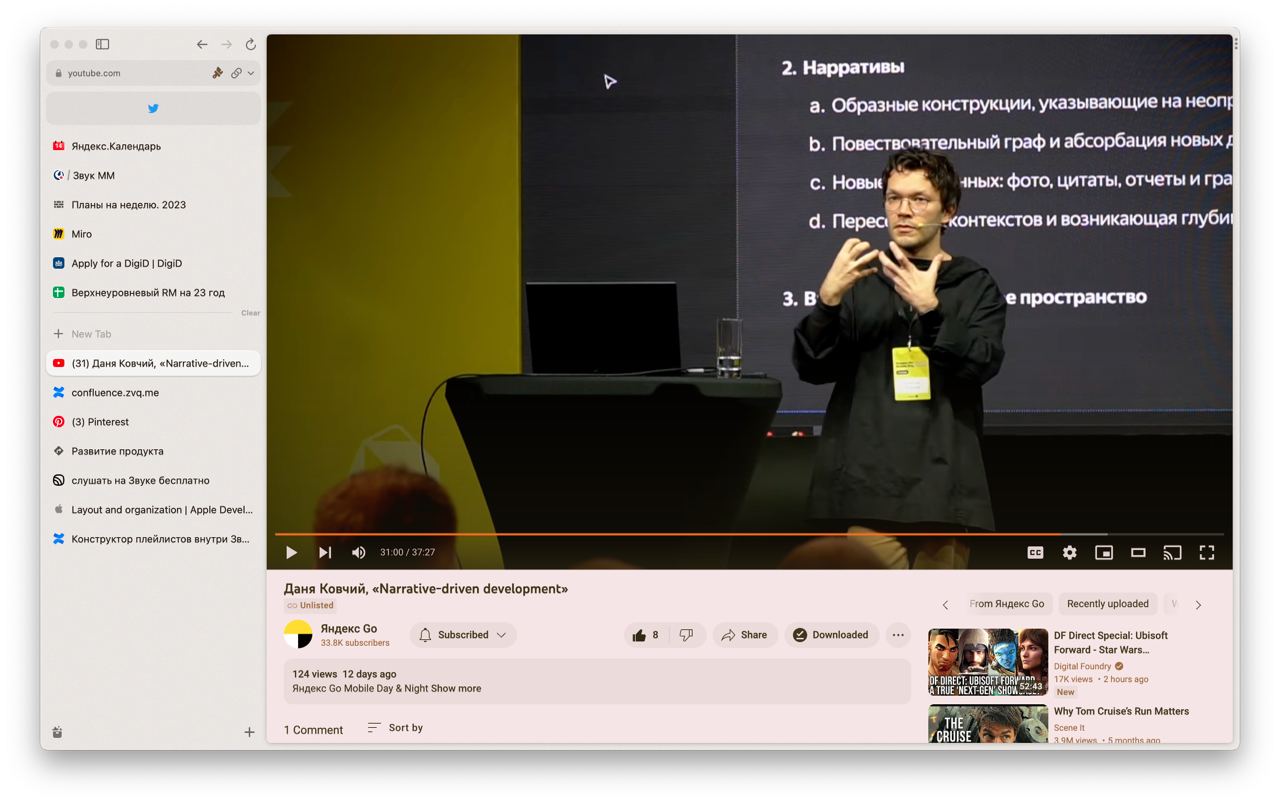The image size is (1280, 803).
Task: Seek on the video progress bar
Action: click(x=749, y=534)
